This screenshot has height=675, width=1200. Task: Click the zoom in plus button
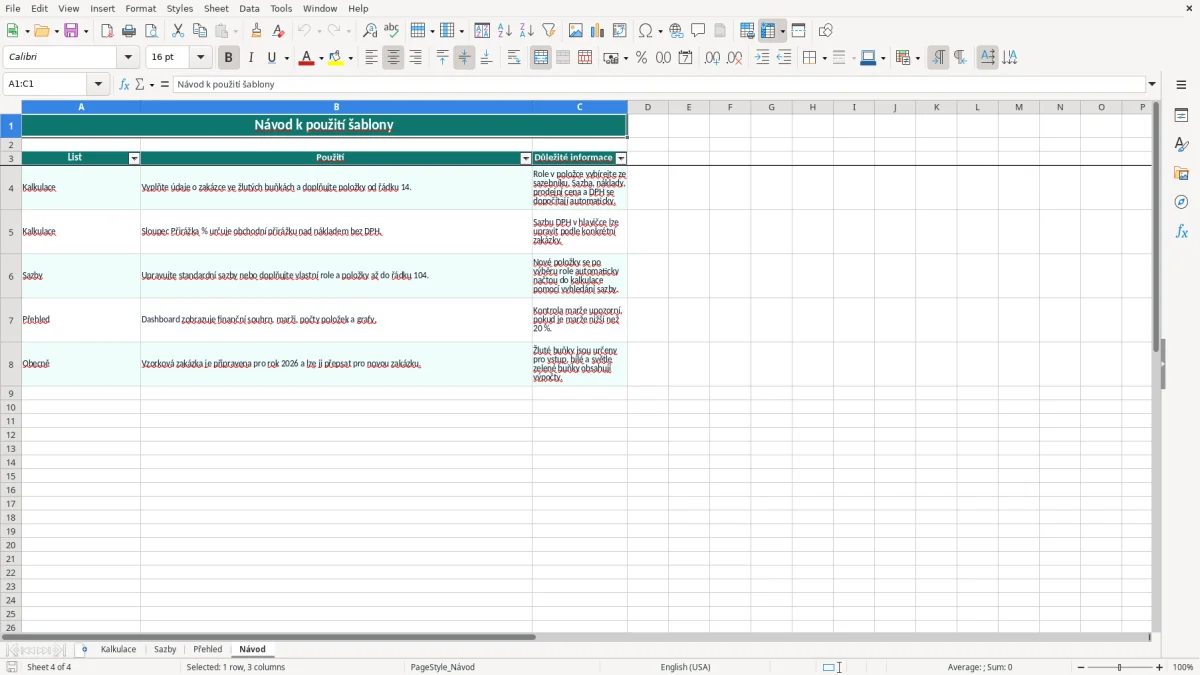tap(1160, 667)
